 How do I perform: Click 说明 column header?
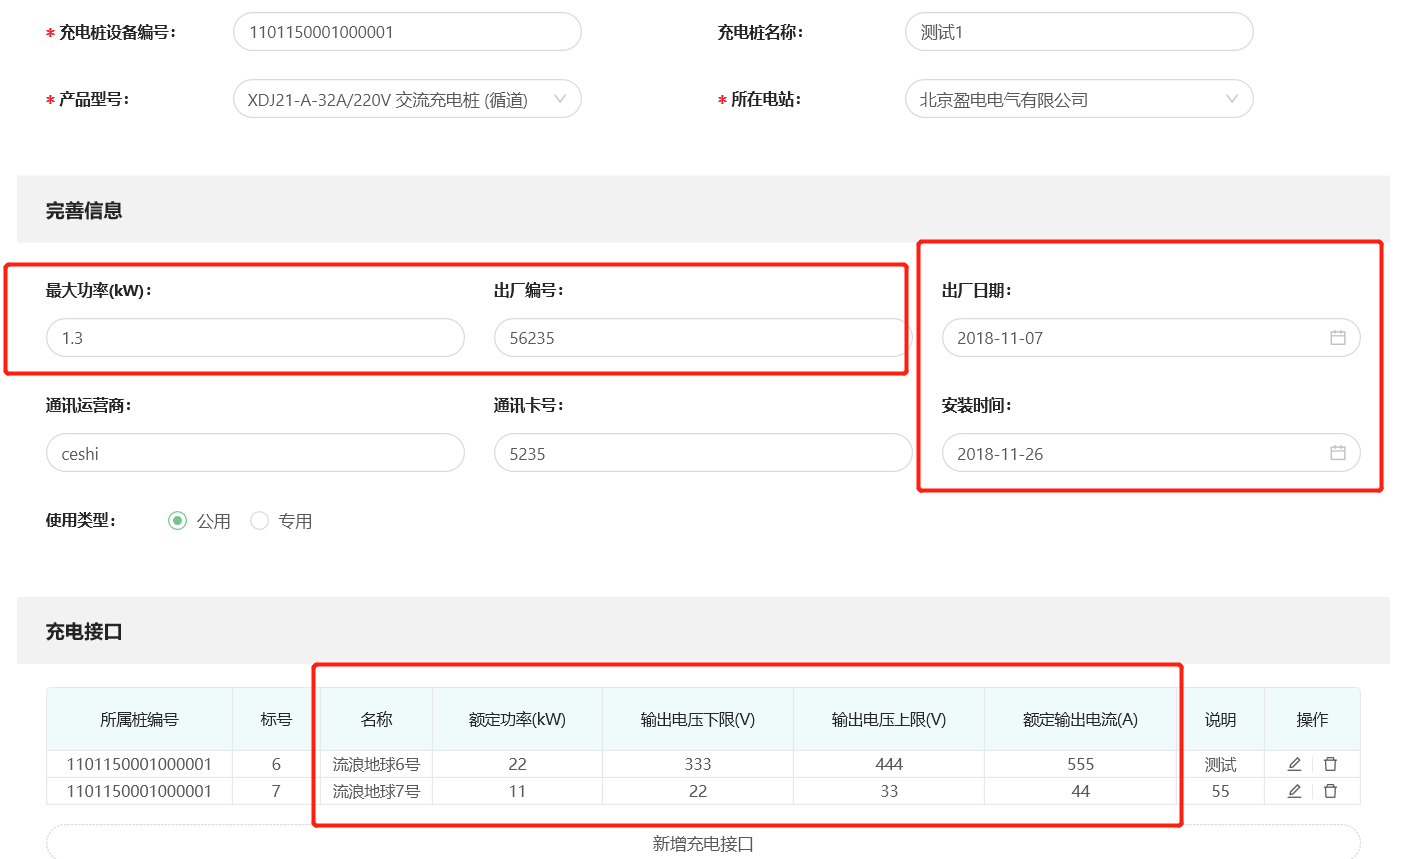click(x=1220, y=719)
